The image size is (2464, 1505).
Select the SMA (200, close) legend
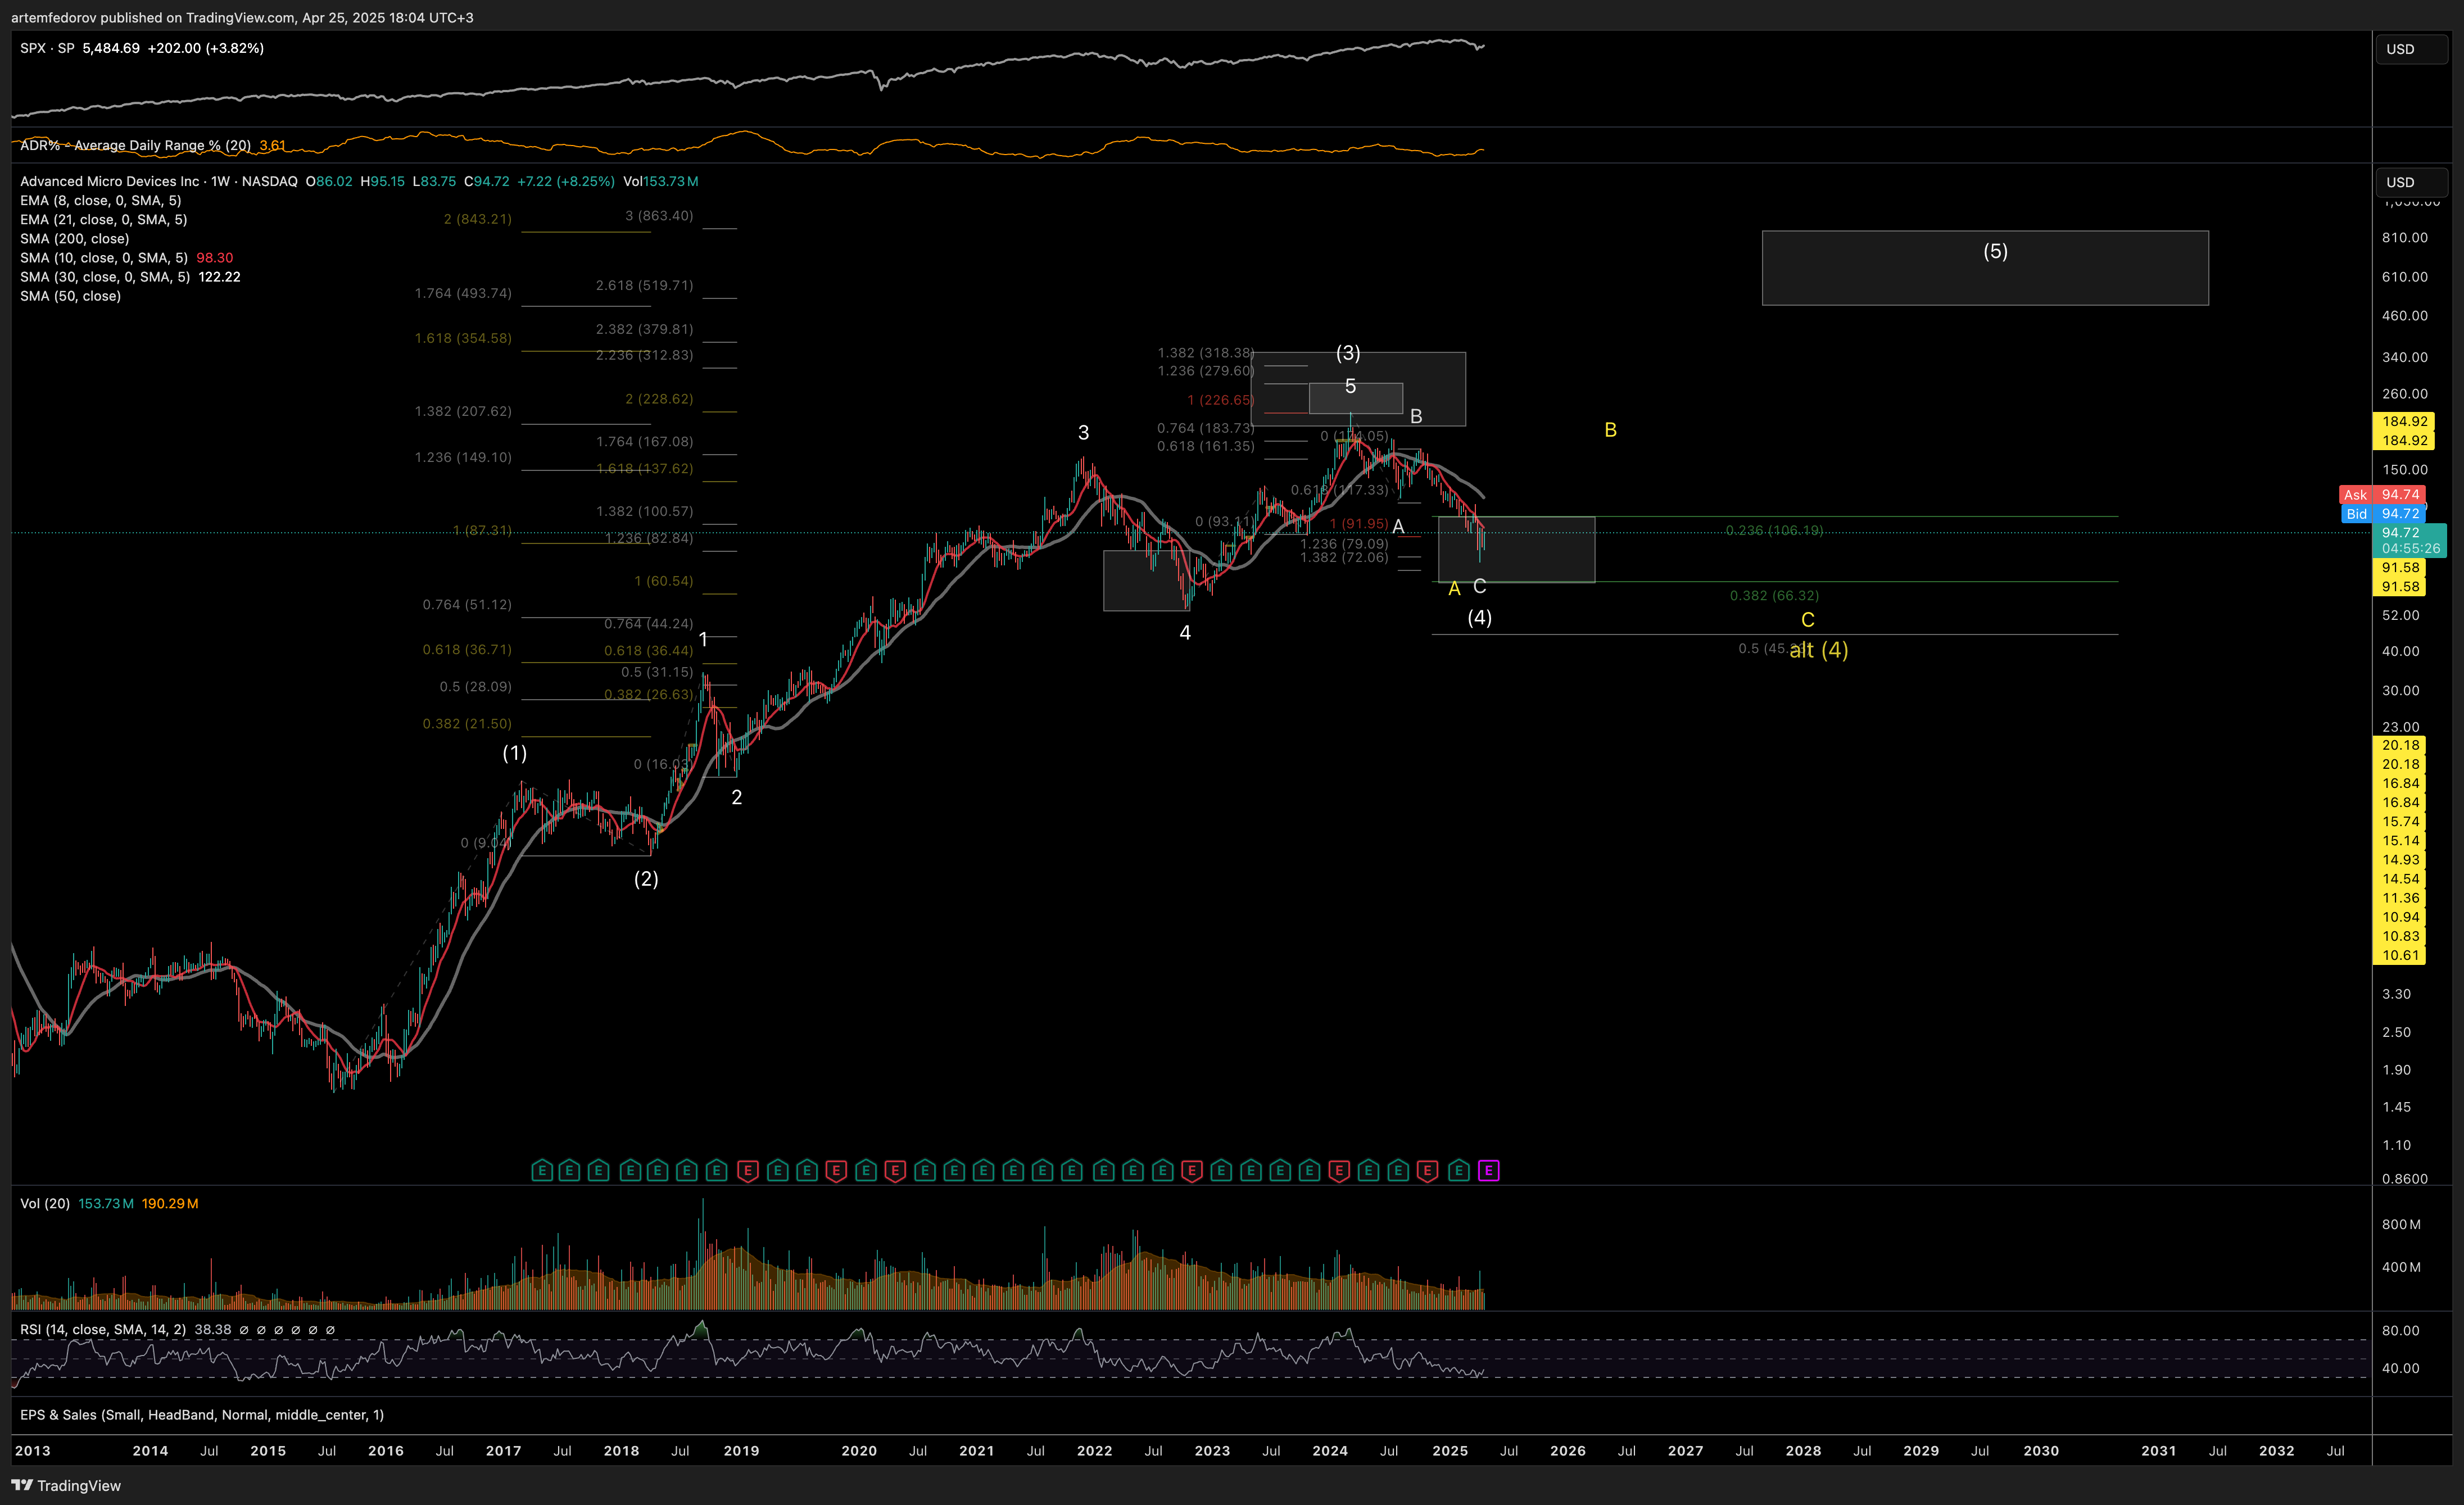(75, 238)
